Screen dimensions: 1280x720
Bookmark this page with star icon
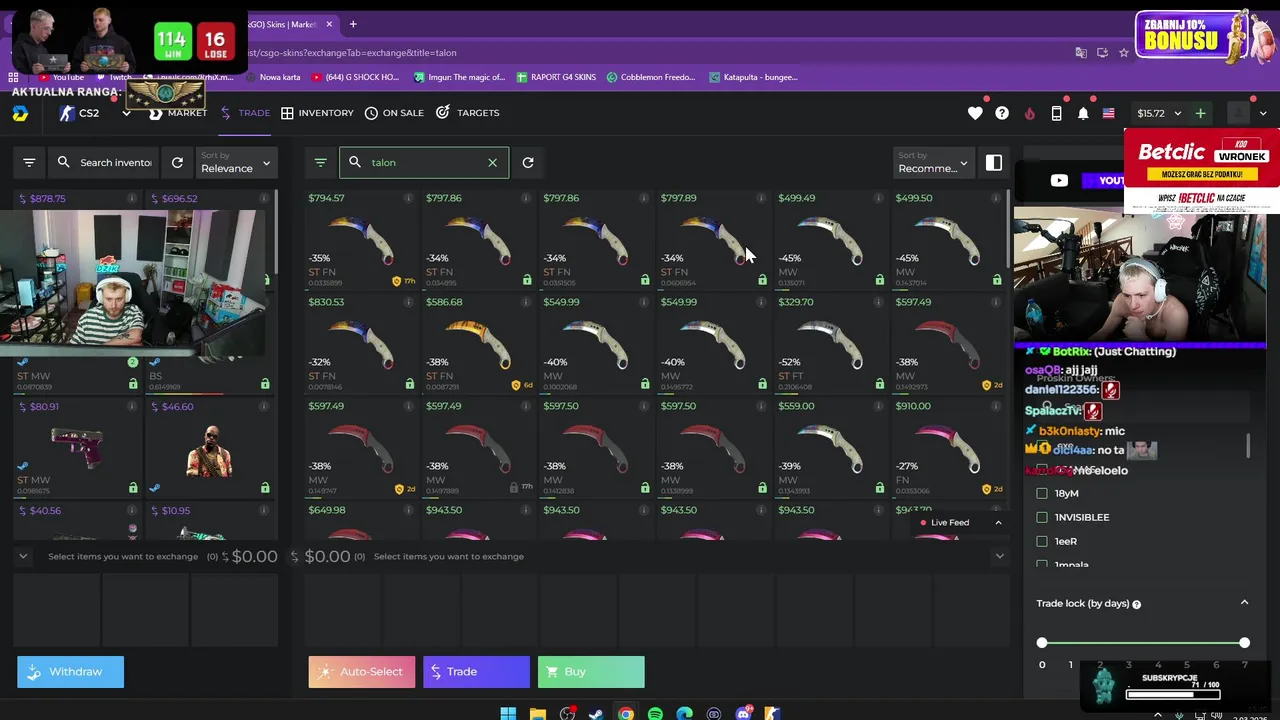coord(1124,52)
